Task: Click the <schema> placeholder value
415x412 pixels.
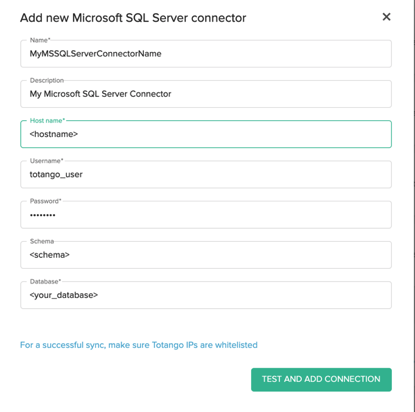Action: pos(49,255)
